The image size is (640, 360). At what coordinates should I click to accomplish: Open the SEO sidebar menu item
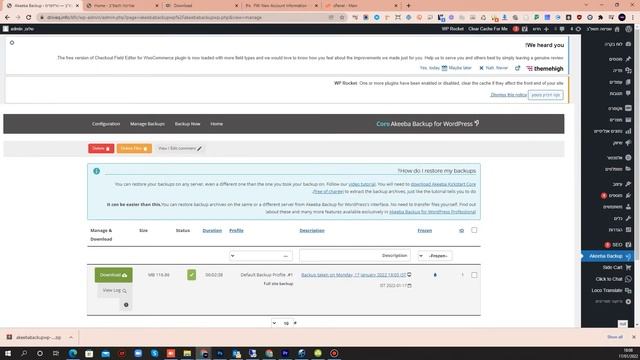click(617, 245)
